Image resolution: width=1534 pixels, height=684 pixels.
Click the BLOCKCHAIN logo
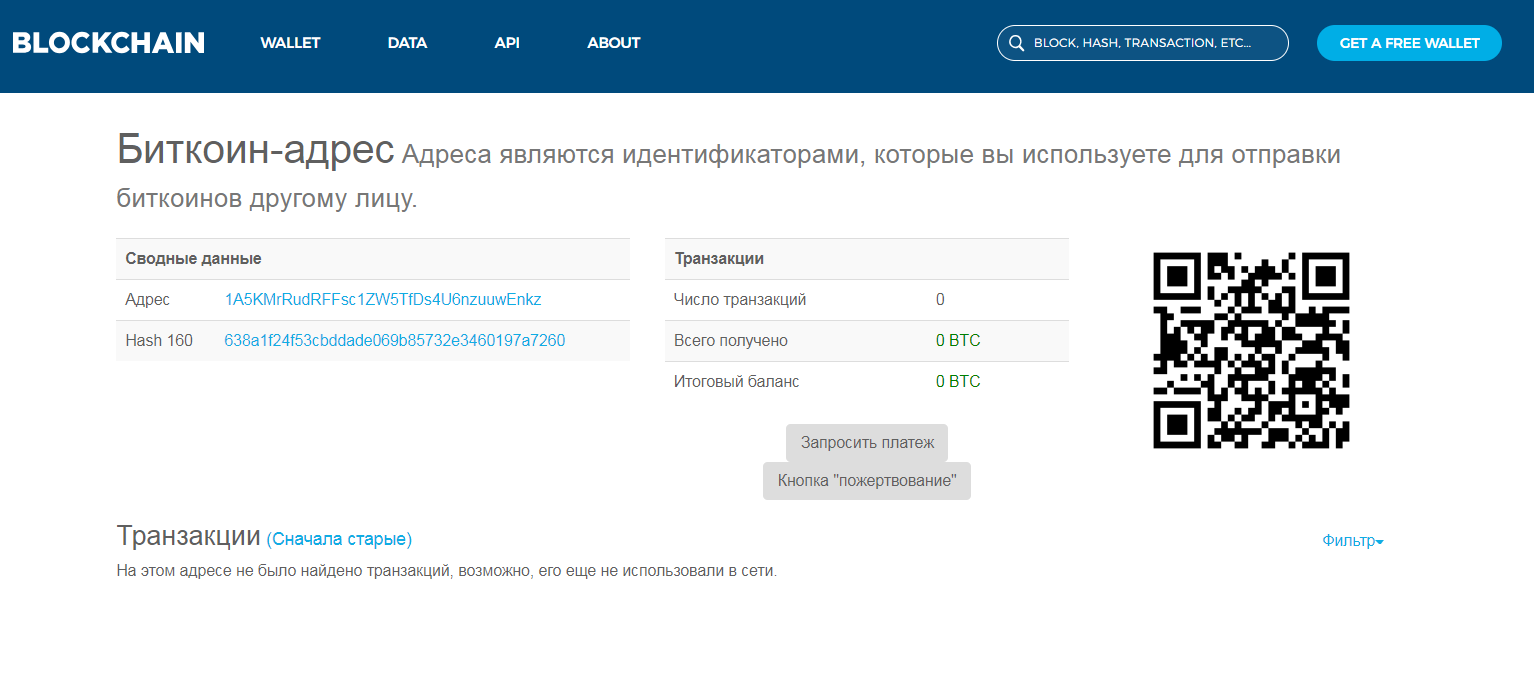click(108, 43)
